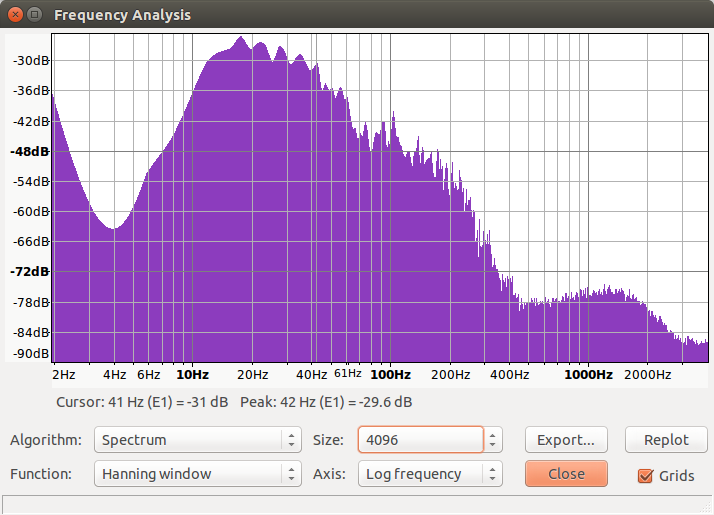
Task: Click the -48dB label on the dB axis
Action: (29, 152)
